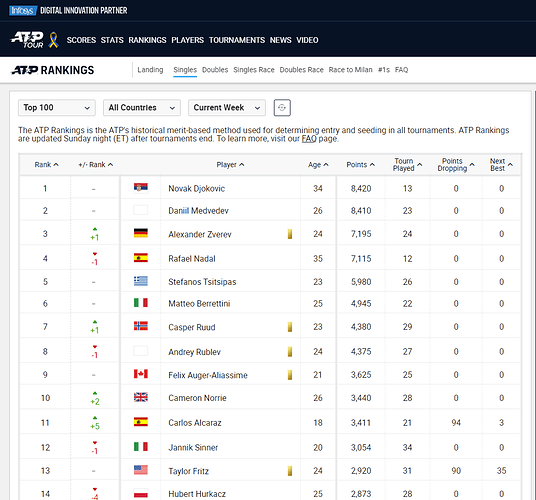Follow the FAQ link in description text
The image size is (536, 500).
coord(309,139)
